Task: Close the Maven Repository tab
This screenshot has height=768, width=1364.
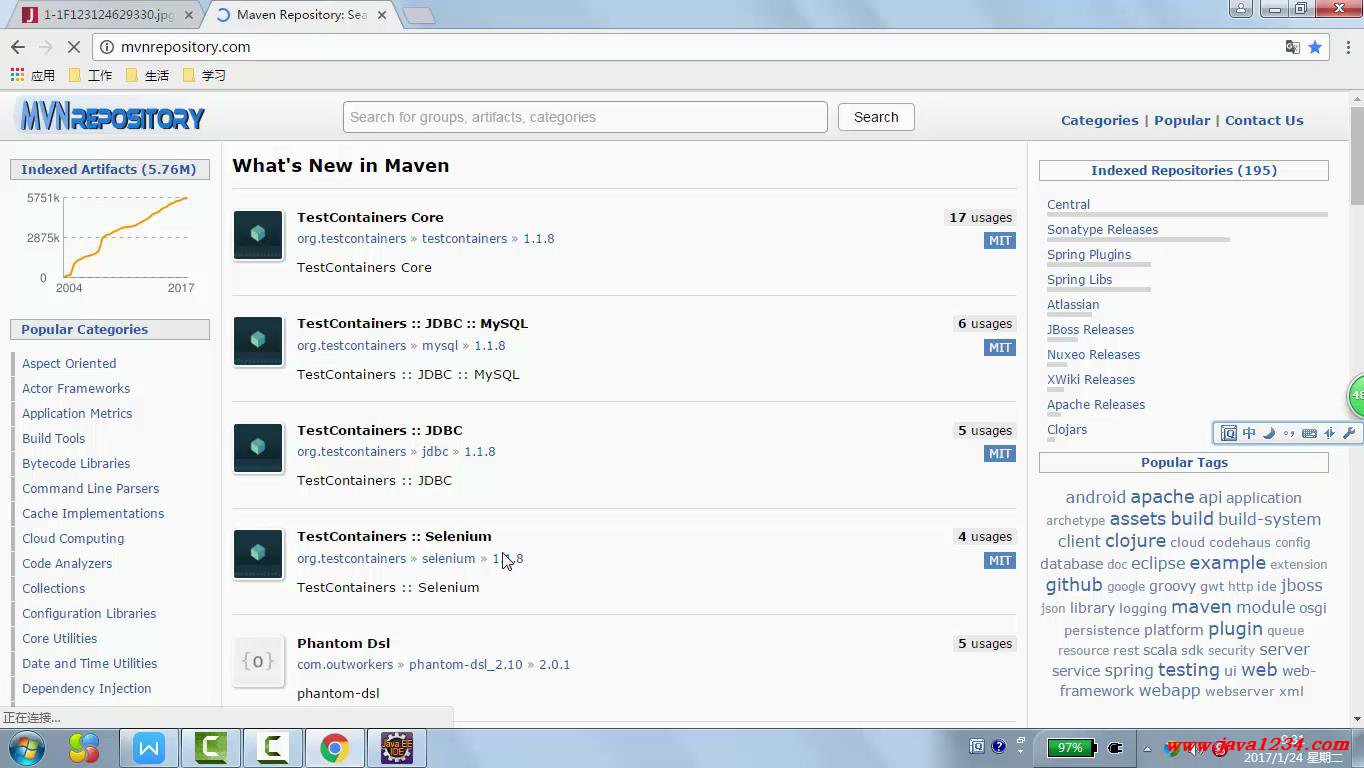Action: point(382,15)
